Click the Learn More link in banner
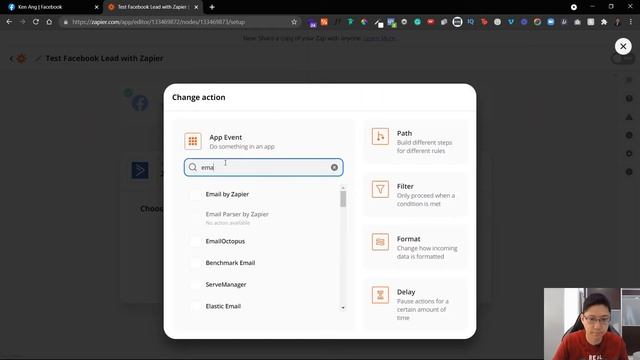 379,38
